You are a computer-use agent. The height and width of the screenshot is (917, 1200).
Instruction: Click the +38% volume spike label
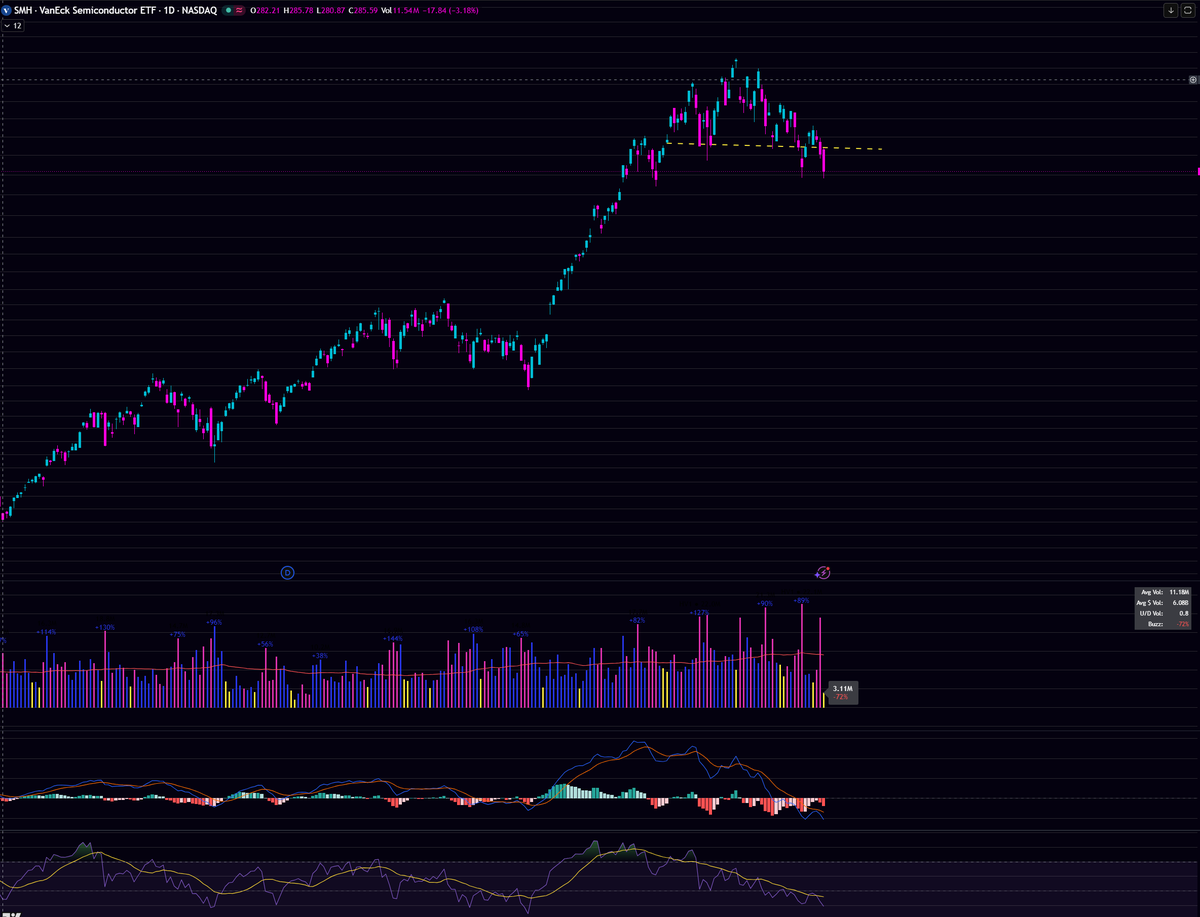320,656
